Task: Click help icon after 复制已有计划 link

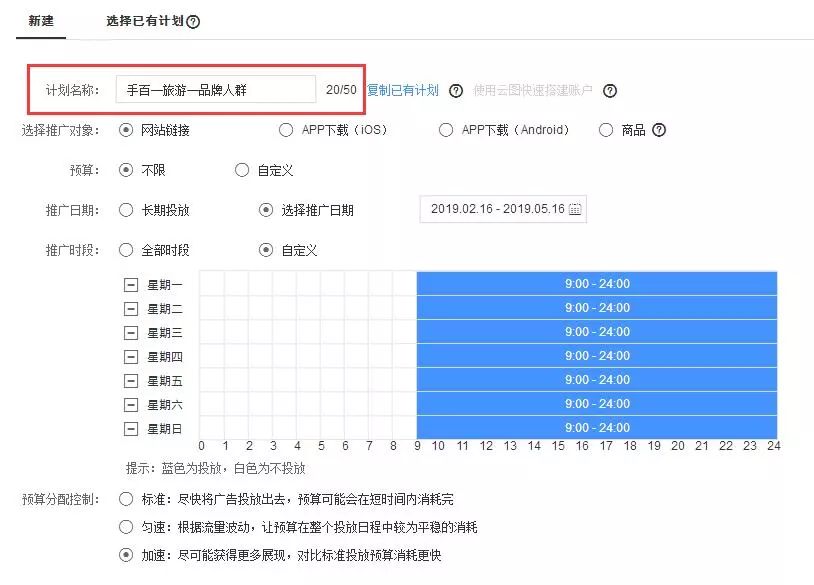Action: click(x=456, y=91)
